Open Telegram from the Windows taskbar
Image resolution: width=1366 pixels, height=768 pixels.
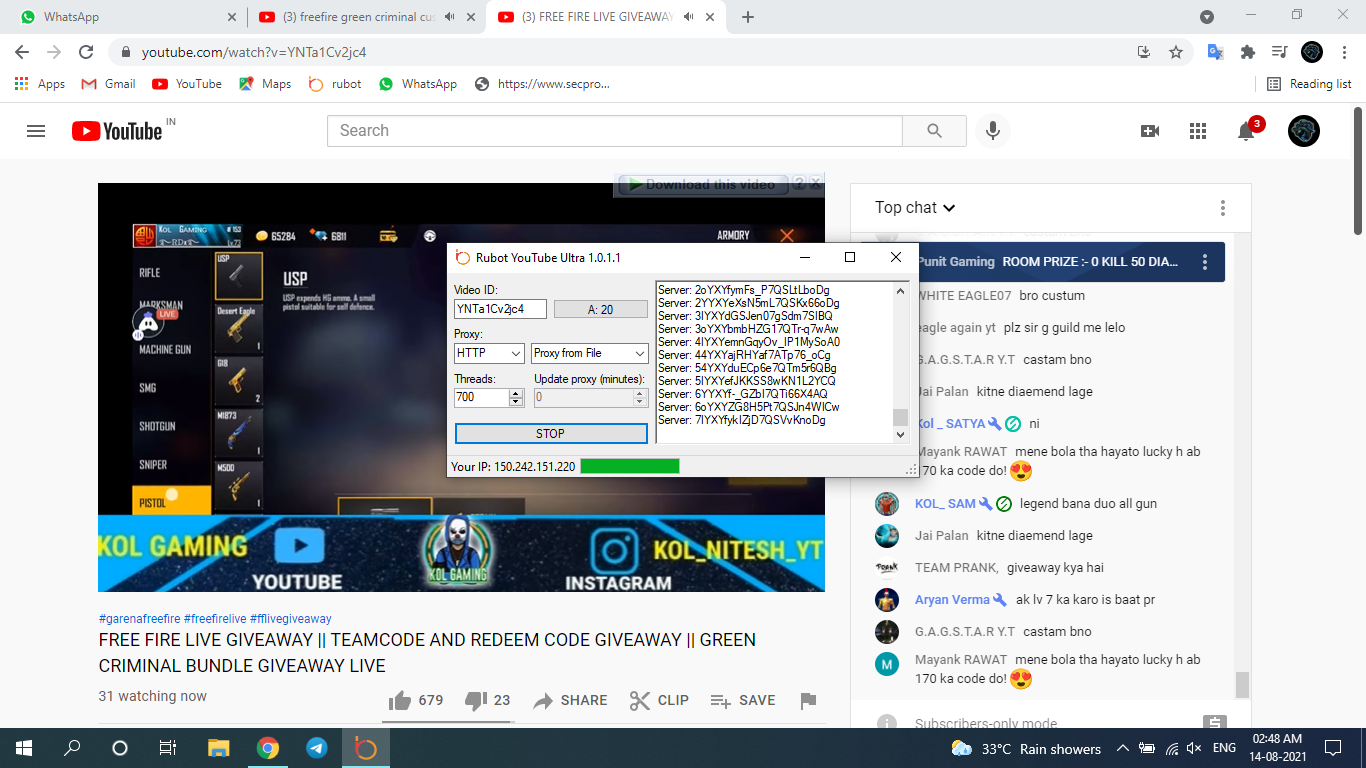[x=316, y=748]
